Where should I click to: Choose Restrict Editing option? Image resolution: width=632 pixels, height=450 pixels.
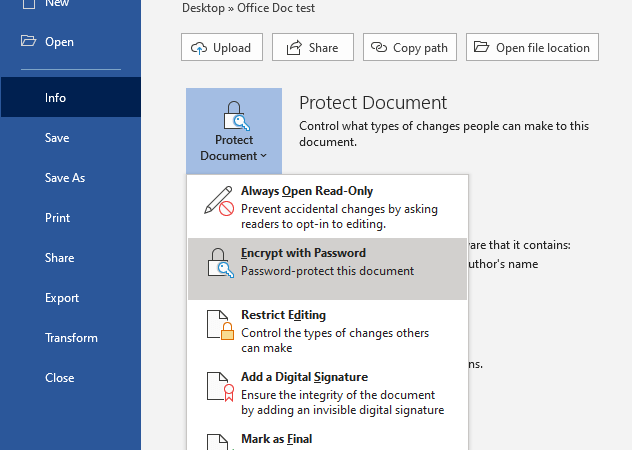point(327,331)
